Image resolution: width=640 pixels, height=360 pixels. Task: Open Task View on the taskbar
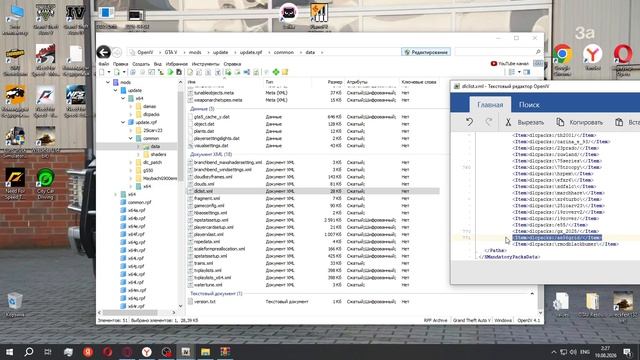point(48,352)
